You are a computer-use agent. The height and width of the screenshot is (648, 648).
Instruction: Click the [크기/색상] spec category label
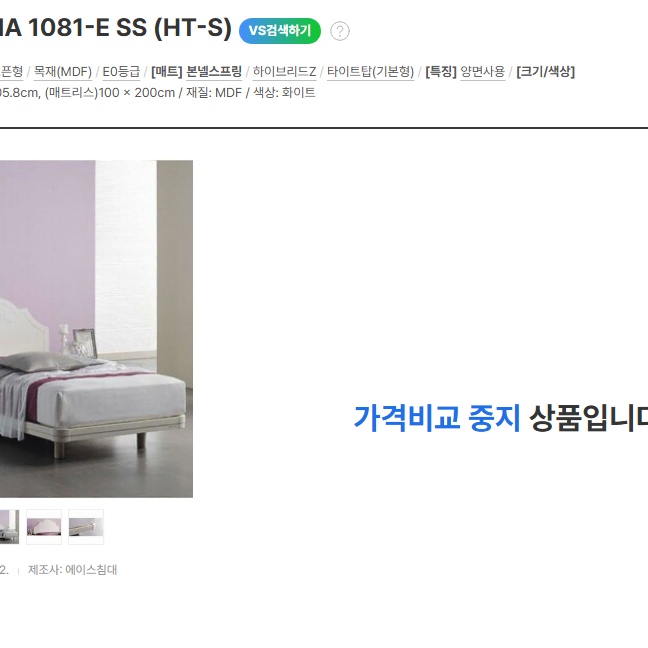[546, 72]
